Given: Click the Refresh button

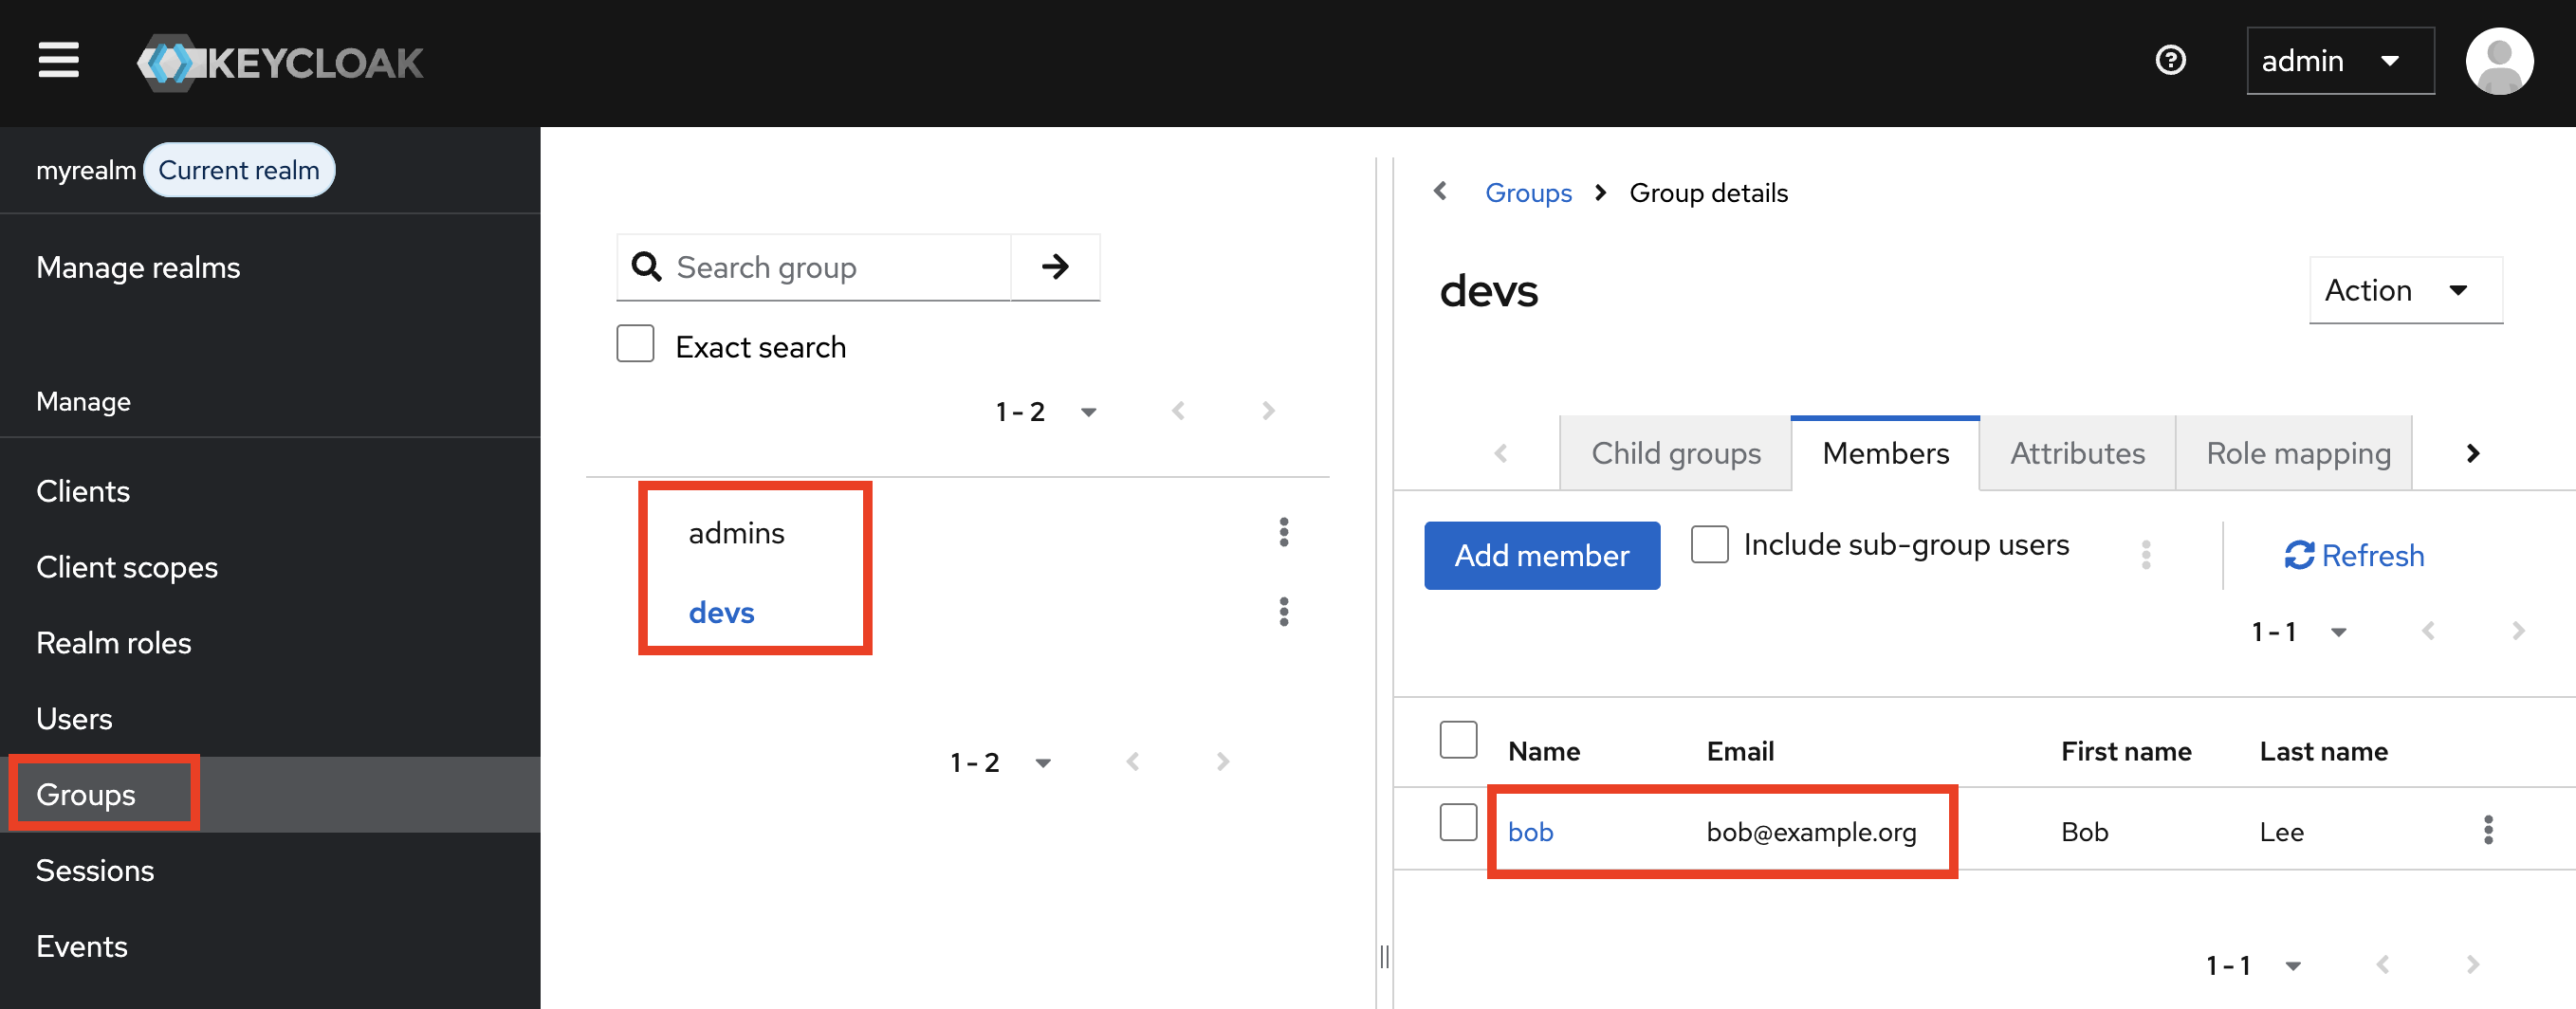Looking at the screenshot, I should (x=2354, y=555).
